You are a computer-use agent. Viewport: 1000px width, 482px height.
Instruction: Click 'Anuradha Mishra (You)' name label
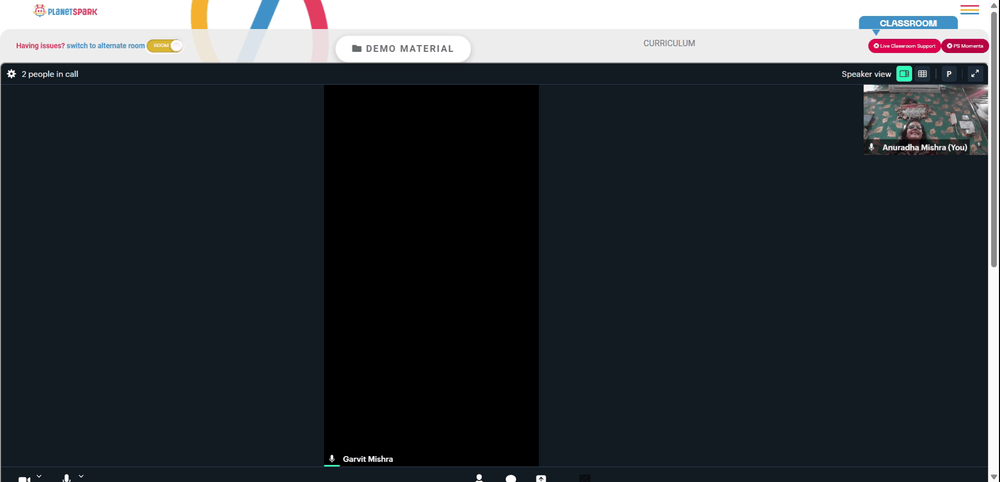[x=925, y=147]
